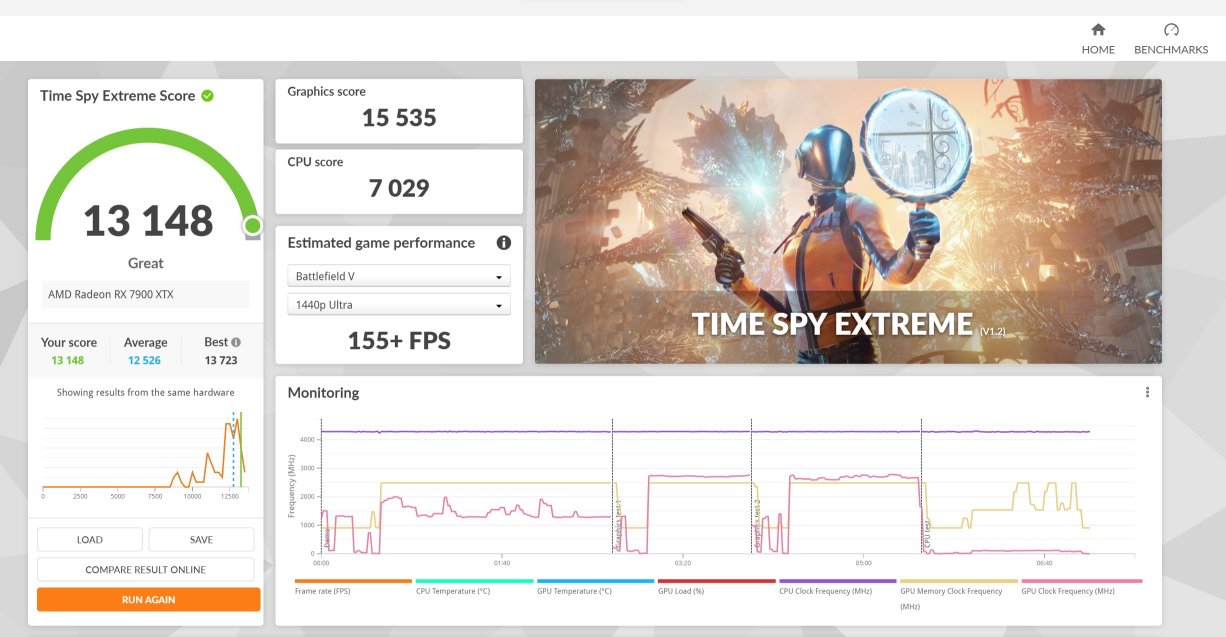Screen dimensions: 1226x637
Task: Click the Time Spy Extreme banner image
Action: [x=848, y=221]
